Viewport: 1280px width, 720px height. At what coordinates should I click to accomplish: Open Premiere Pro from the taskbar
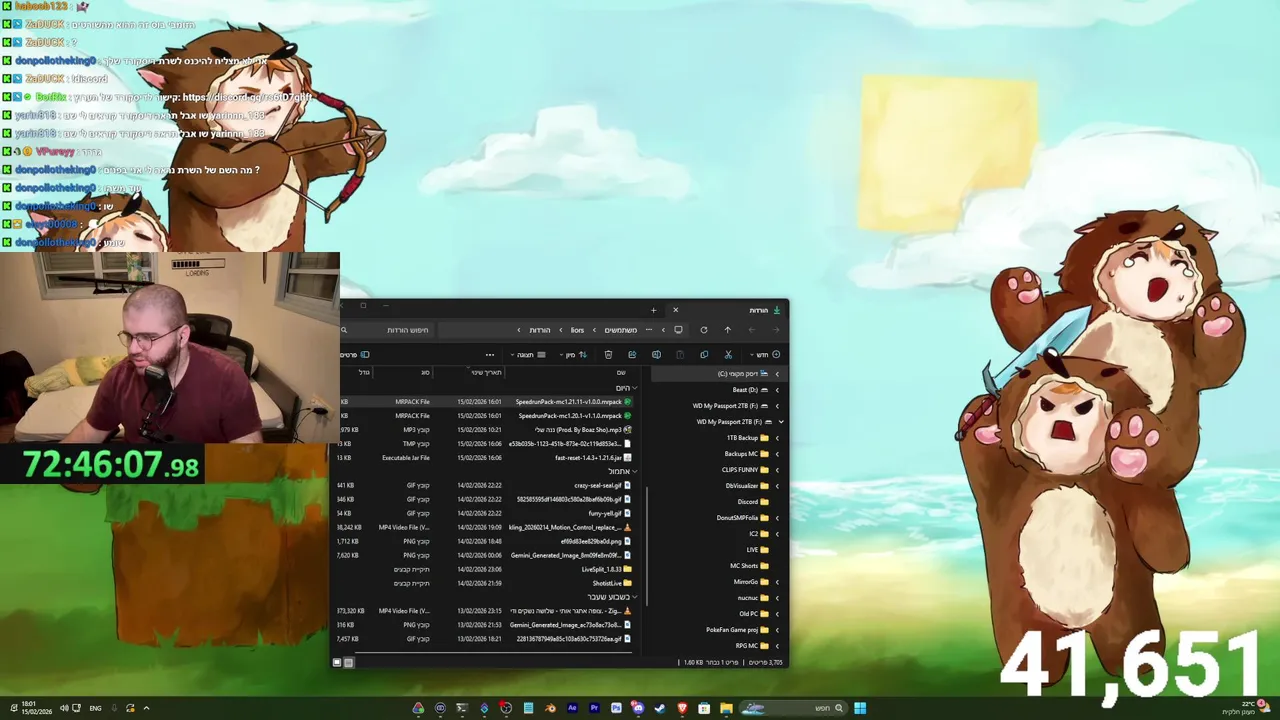point(594,708)
